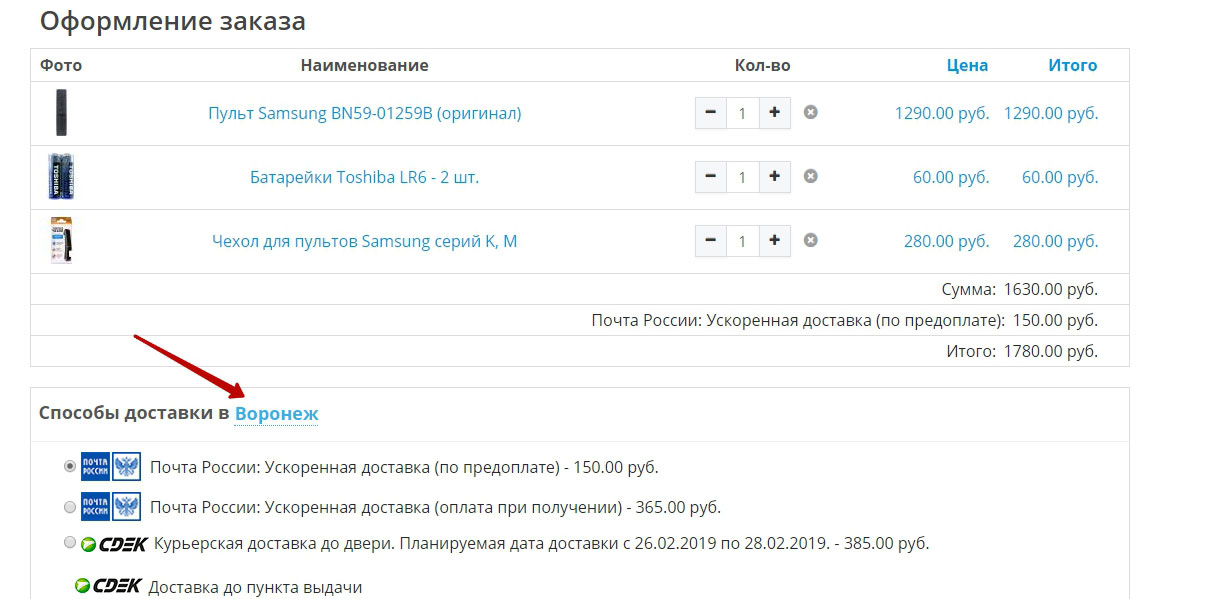Select CDEK courier delivery to door option
The height and width of the screenshot is (599, 1206).
pos(69,543)
